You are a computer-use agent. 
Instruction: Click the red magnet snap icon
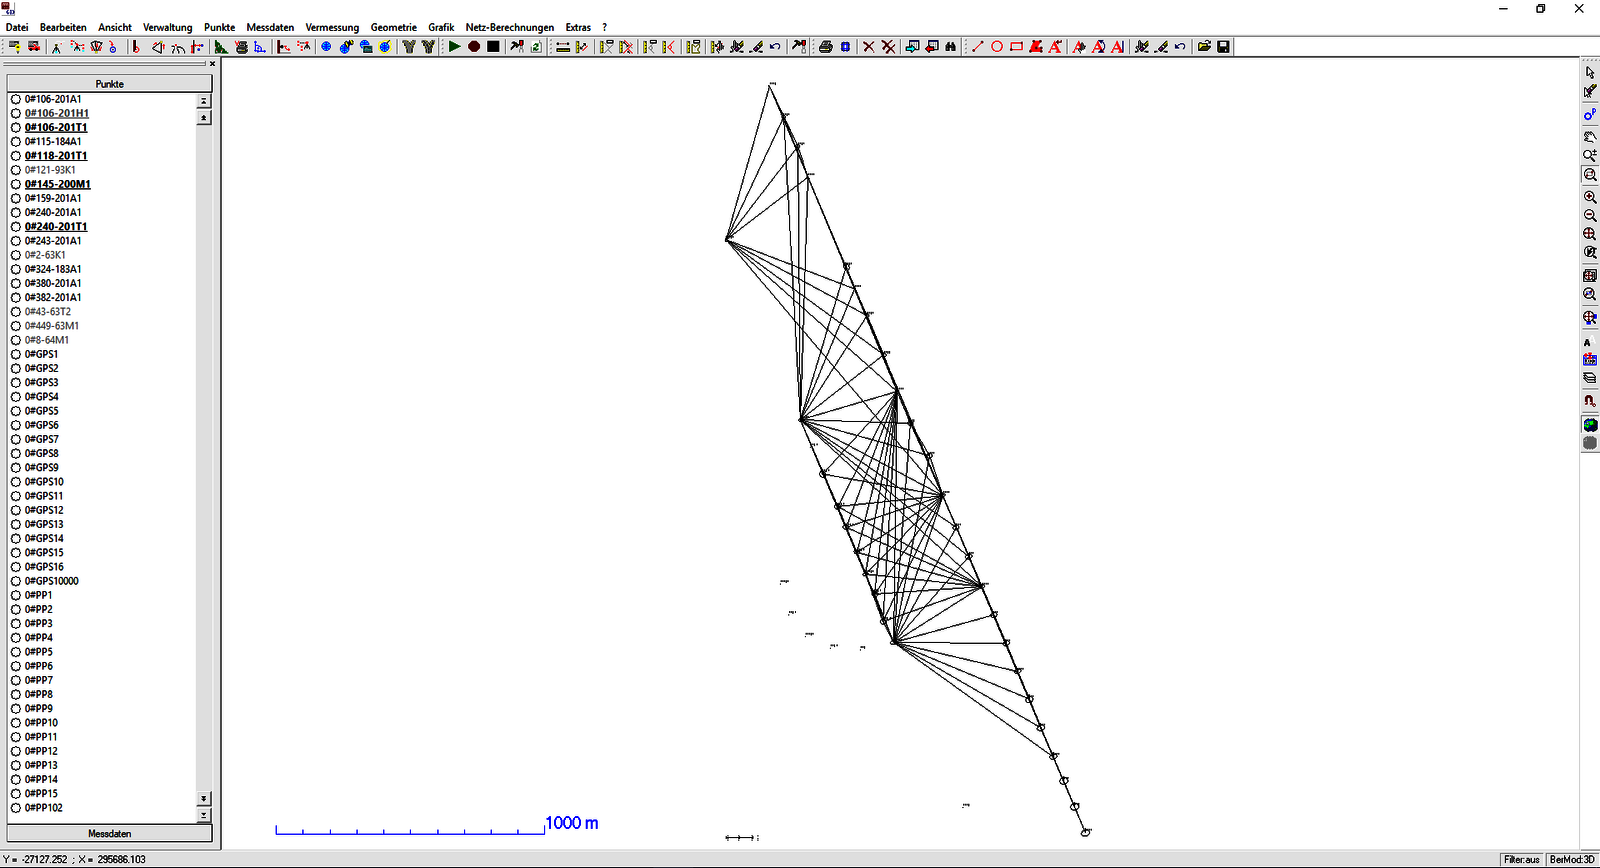pyautogui.click(x=1590, y=400)
